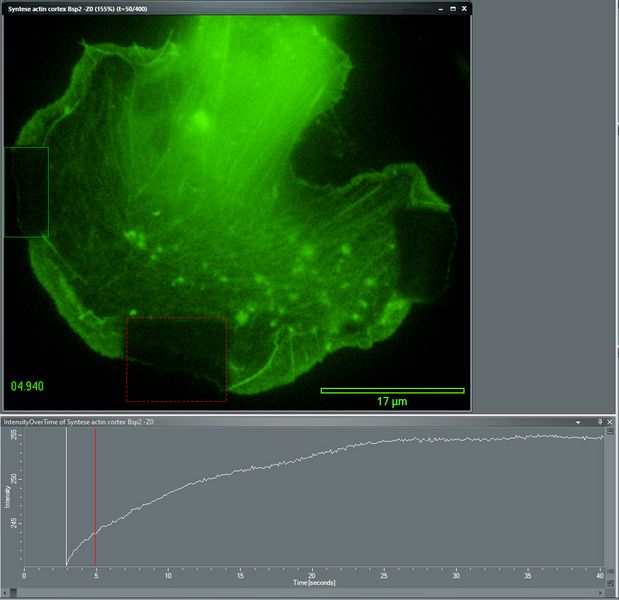Click the minus button atop graph's vertical scrollbar
619x600 pixels.
(x=610, y=431)
